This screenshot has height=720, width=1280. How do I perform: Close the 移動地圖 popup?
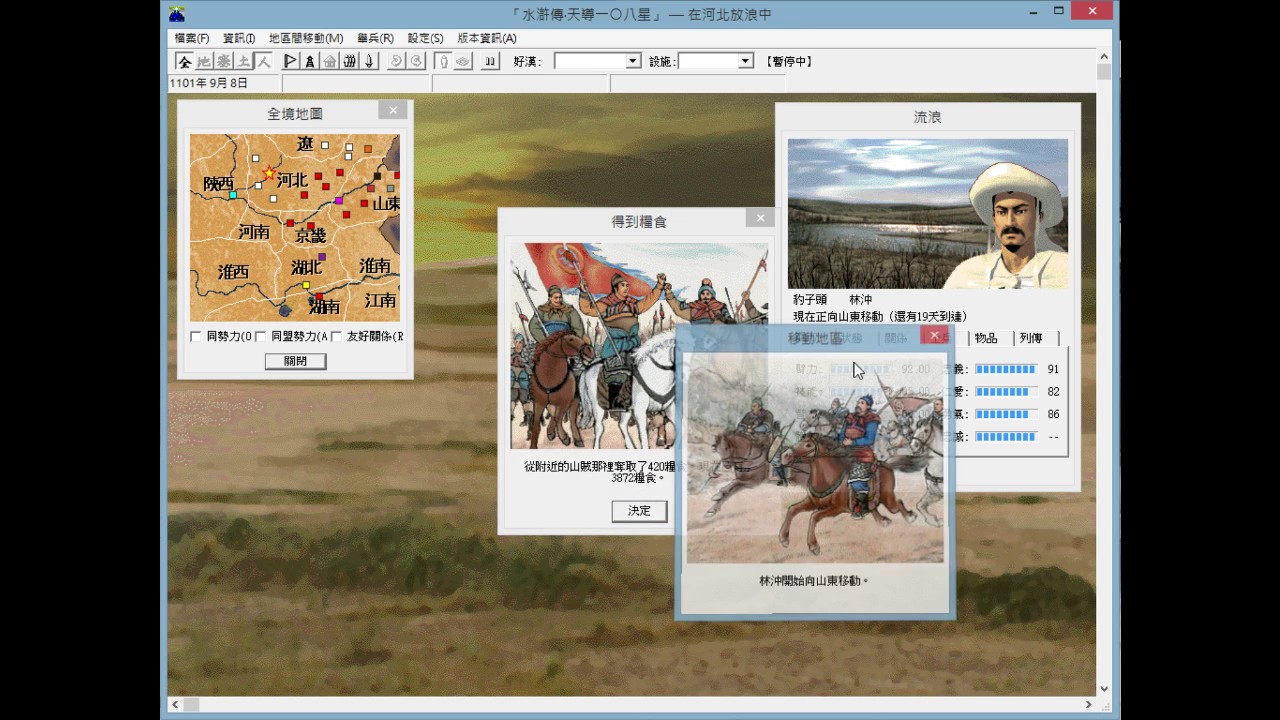(x=934, y=335)
